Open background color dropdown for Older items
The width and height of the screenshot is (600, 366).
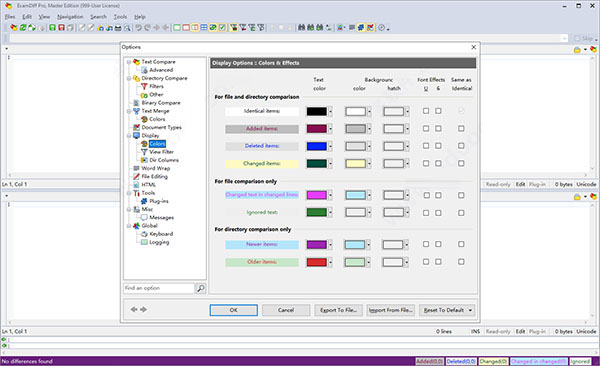click(x=368, y=262)
